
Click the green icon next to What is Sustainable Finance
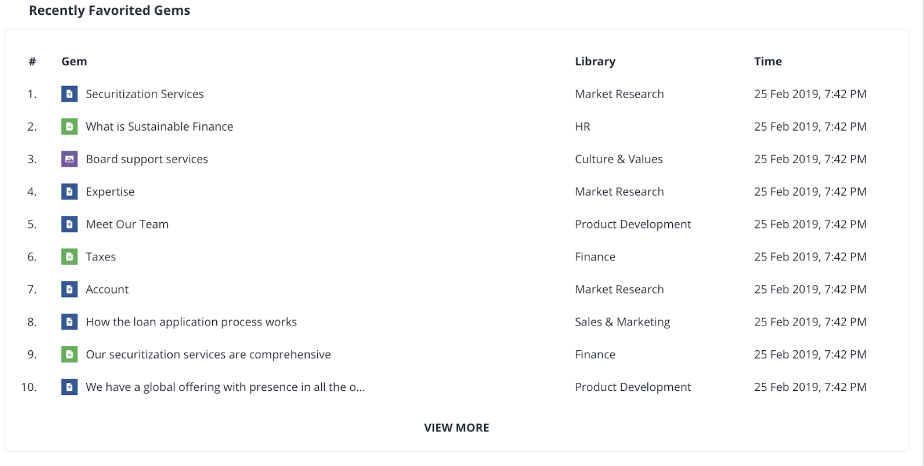[x=70, y=126]
